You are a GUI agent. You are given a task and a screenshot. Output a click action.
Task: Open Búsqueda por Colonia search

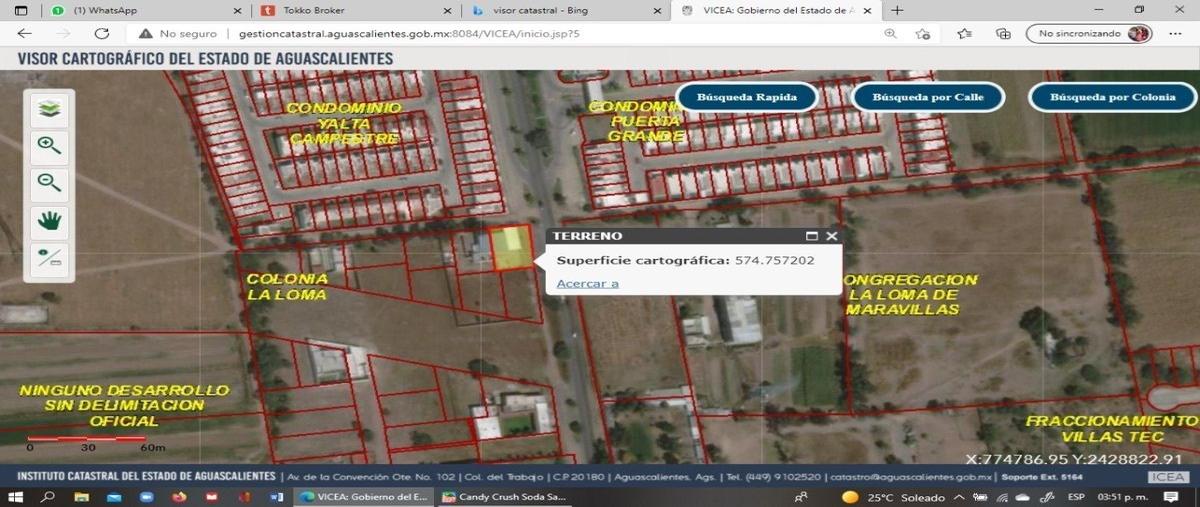tap(1111, 97)
